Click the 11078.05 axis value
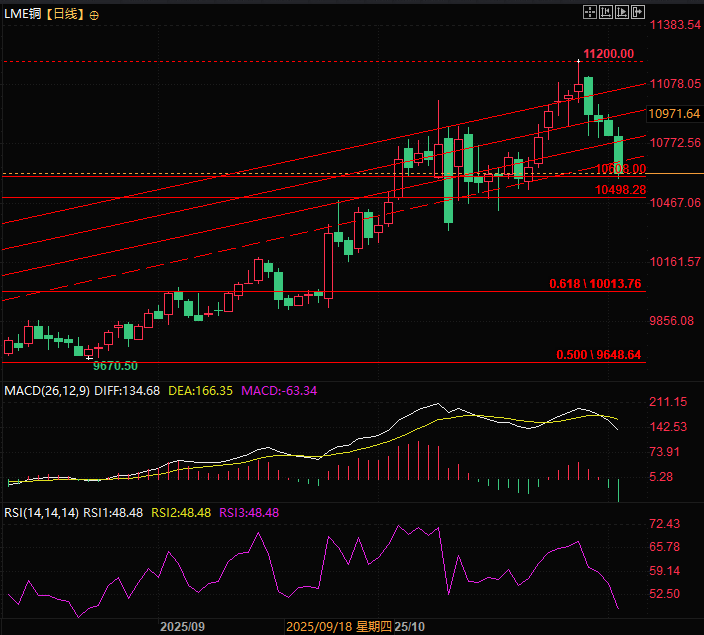This screenshot has width=704, height=635. coord(675,84)
